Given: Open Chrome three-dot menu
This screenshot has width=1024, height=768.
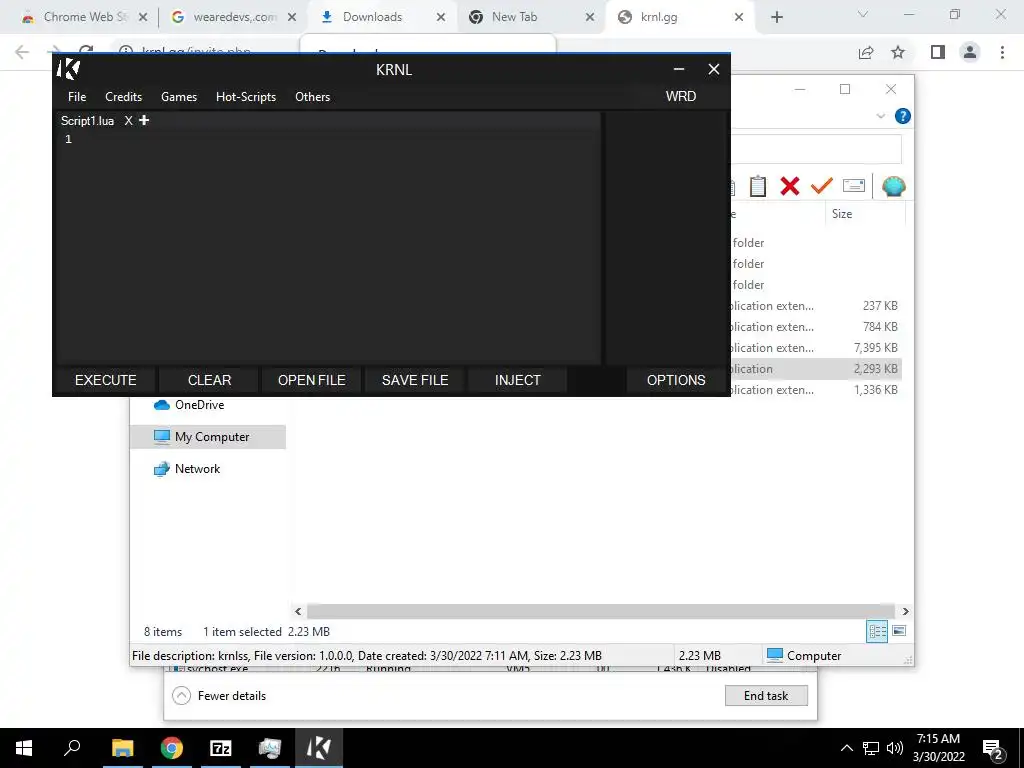Looking at the screenshot, I should point(1002,52).
